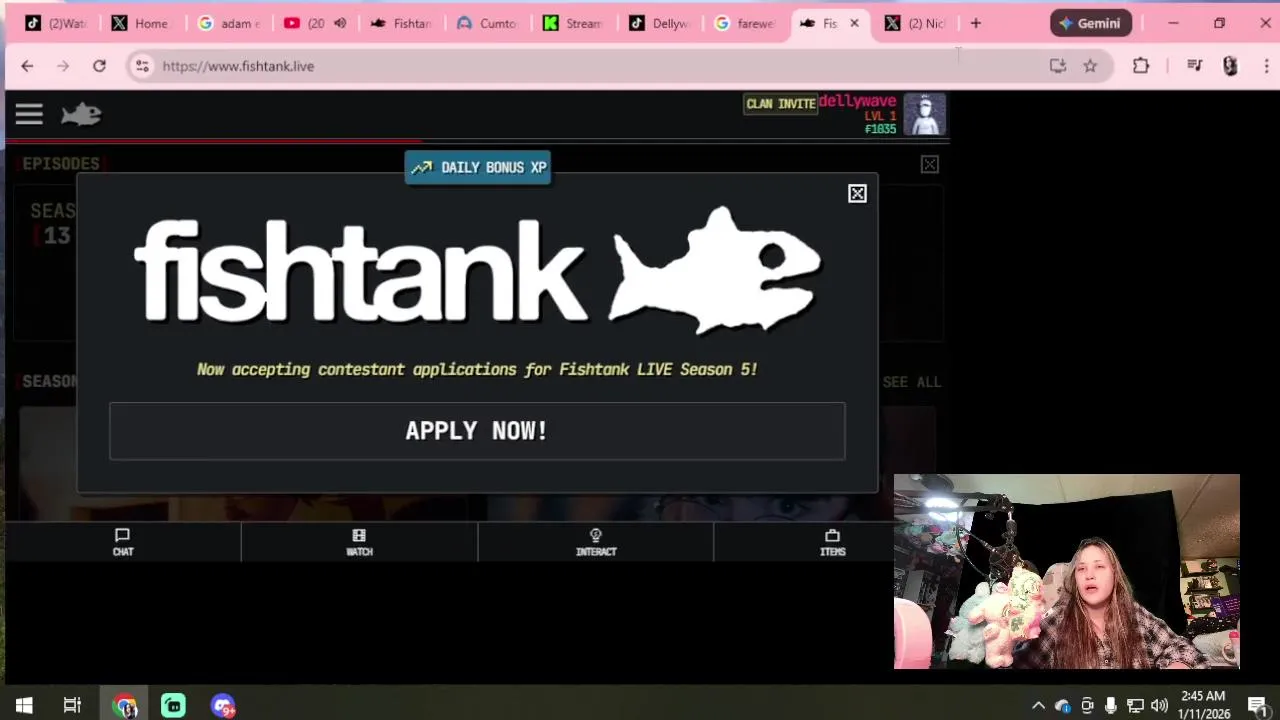The height and width of the screenshot is (720, 1280).
Task: Switch to the X (2) Nic tab
Action: 915,23
